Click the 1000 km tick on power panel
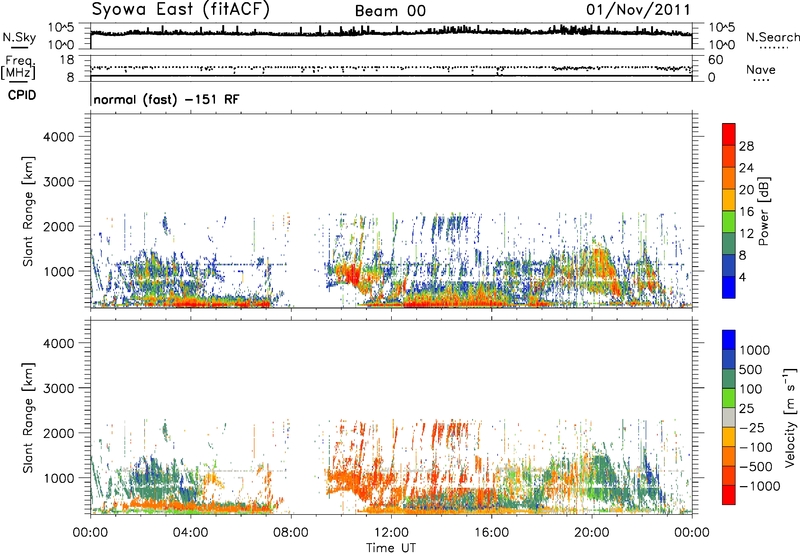This screenshot has height=554, width=800. 59,271
